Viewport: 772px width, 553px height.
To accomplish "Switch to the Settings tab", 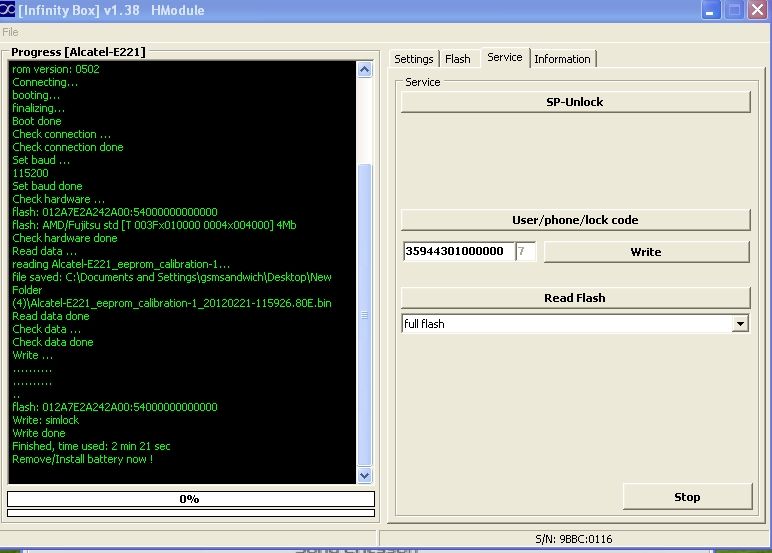I will point(413,59).
